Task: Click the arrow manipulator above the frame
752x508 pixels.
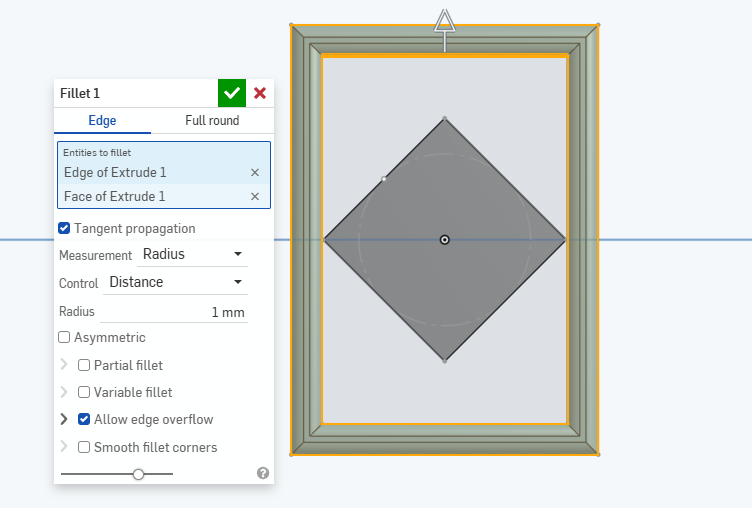Action: click(x=445, y=22)
